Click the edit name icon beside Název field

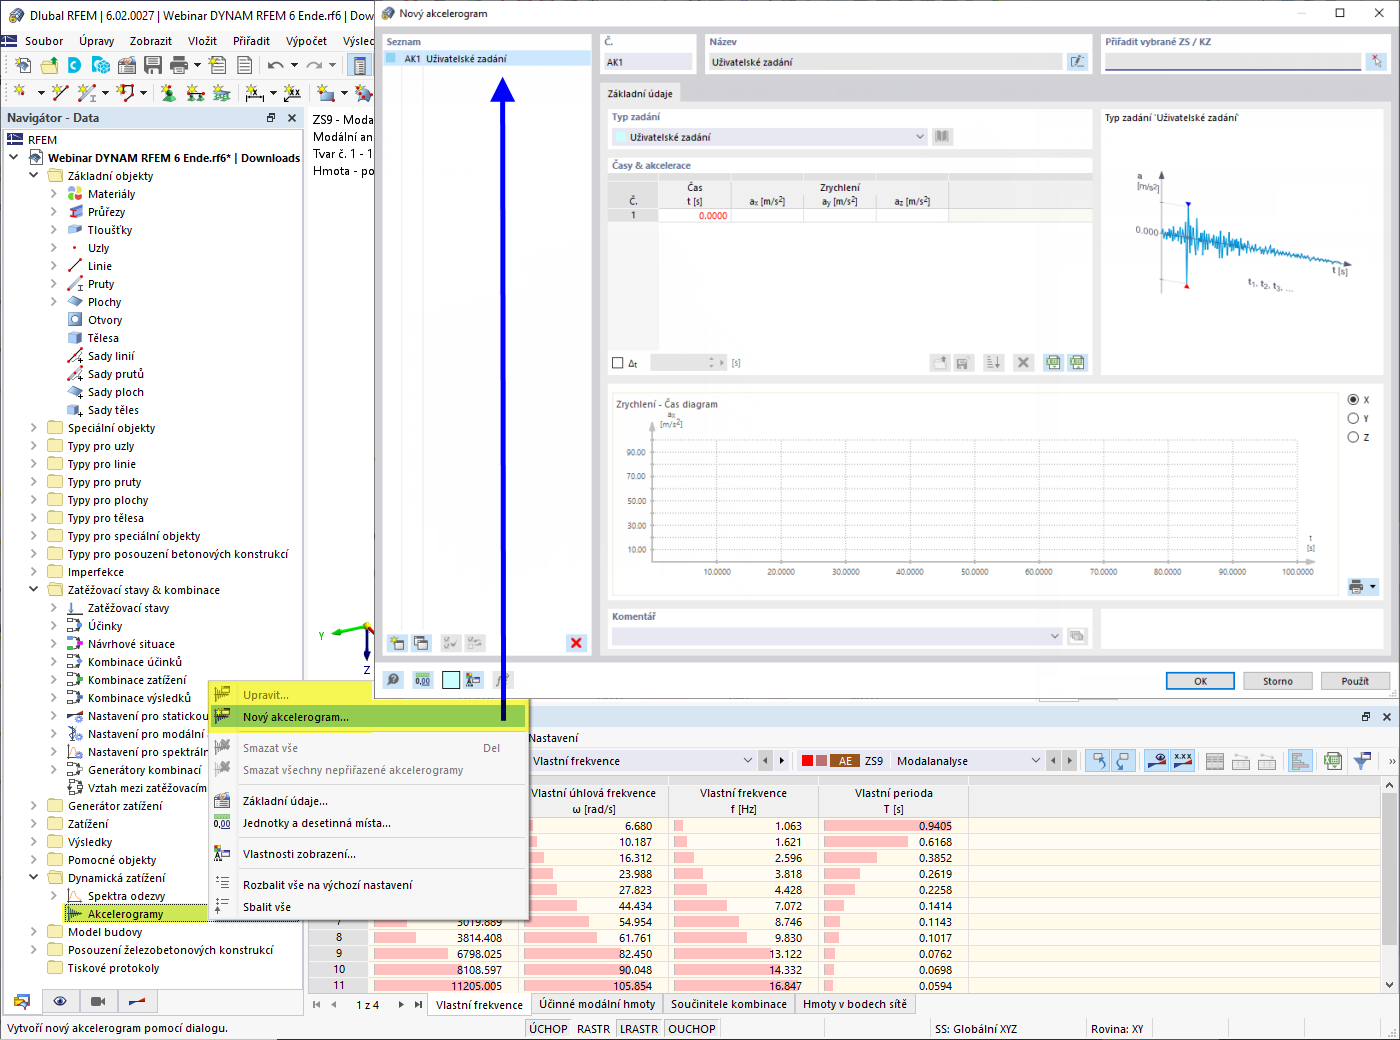[x=1077, y=62]
